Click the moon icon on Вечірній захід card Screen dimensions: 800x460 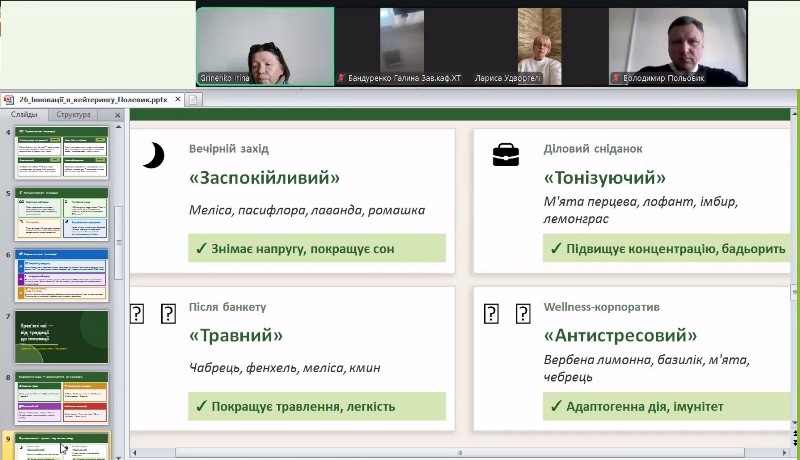(154, 155)
